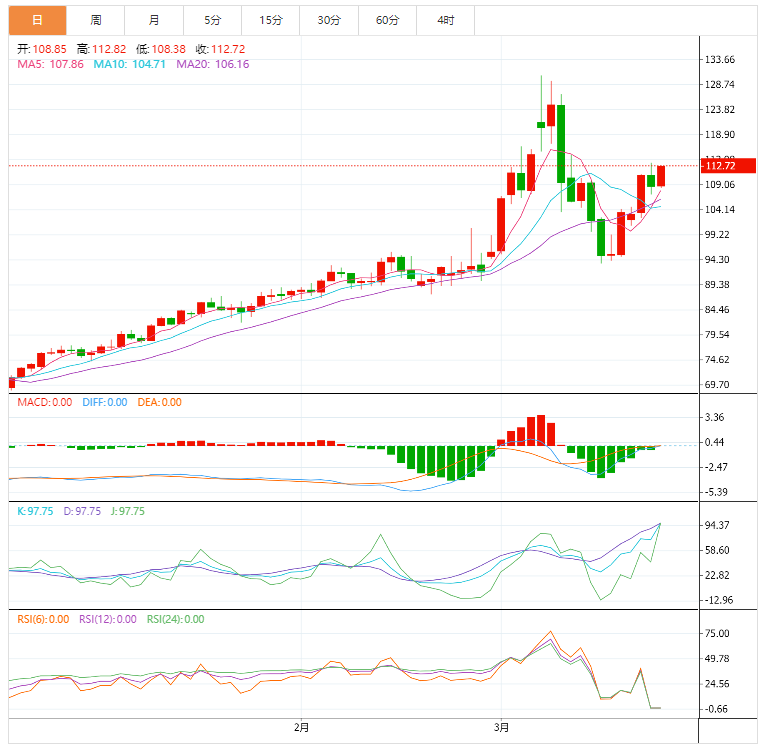Viewport: 771px width, 747px height.
Task: Switch to the 周 weekly tab
Action: [x=95, y=20]
